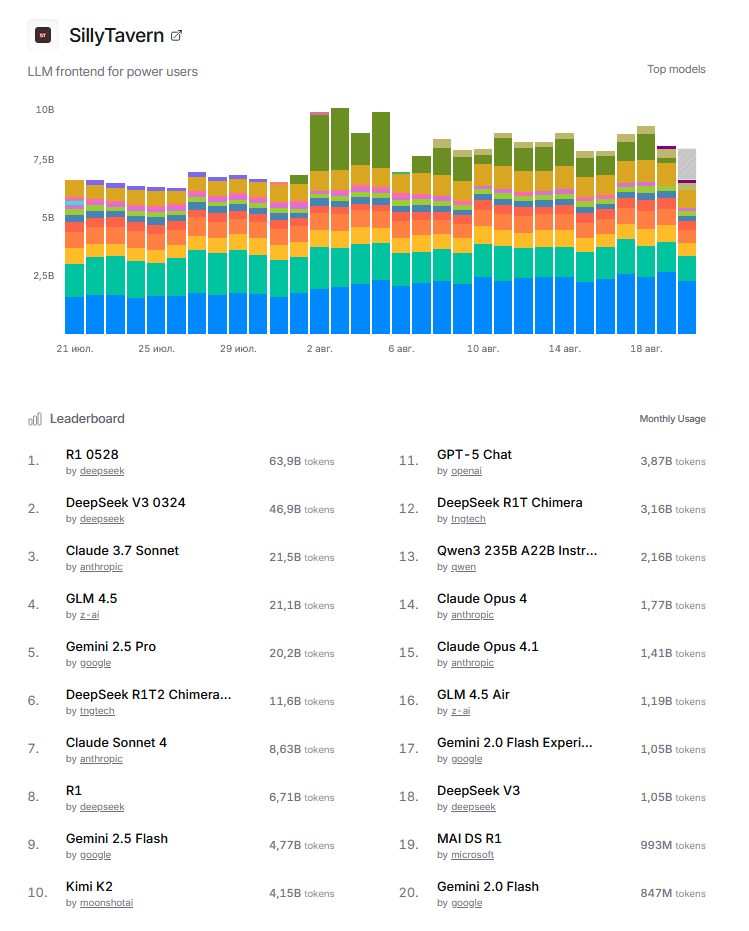Open DeepSeek V3 0324 model page
Image resolution: width=749 pixels, height=931 pixels.
pos(125,503)
